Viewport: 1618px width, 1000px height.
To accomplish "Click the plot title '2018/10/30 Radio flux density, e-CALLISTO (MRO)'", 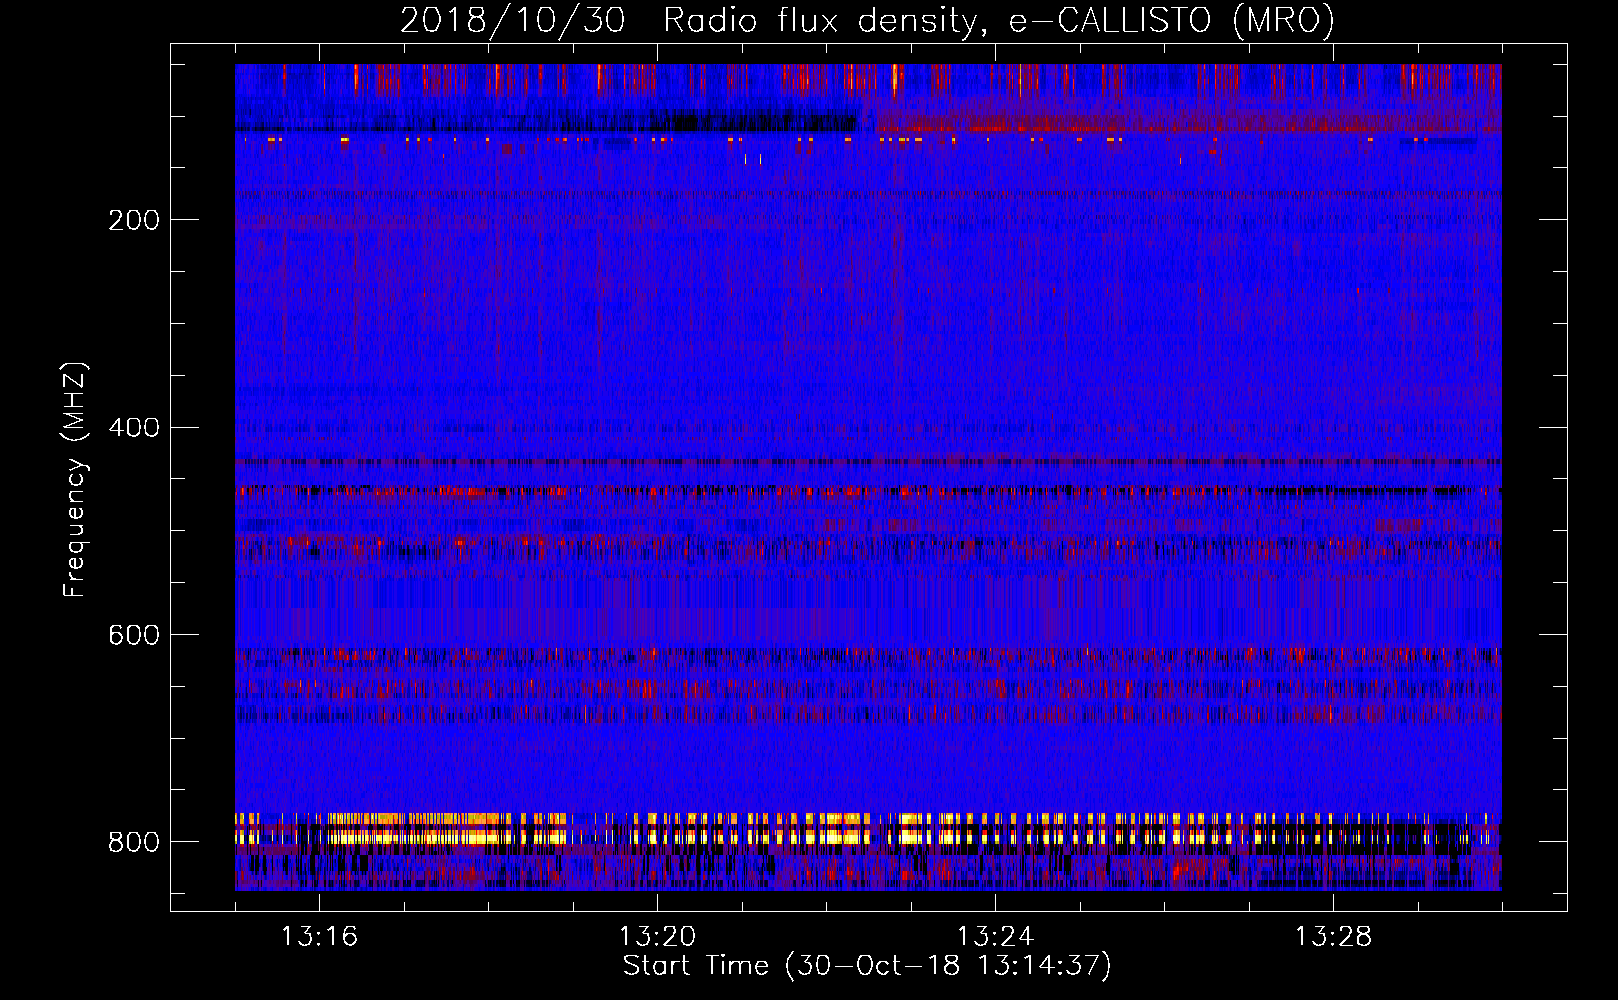I will pos(867,20).
